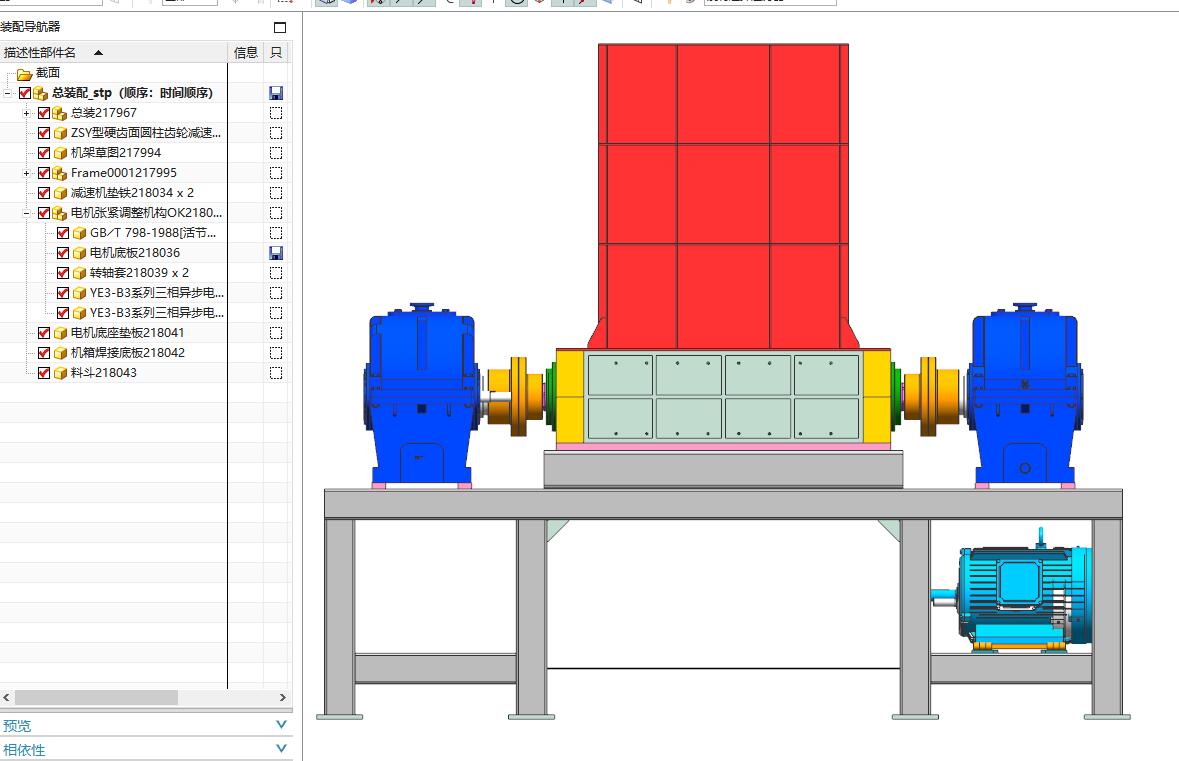
Task: Expand the 相依性 panel chevron
Action: (x=281, y=749)
